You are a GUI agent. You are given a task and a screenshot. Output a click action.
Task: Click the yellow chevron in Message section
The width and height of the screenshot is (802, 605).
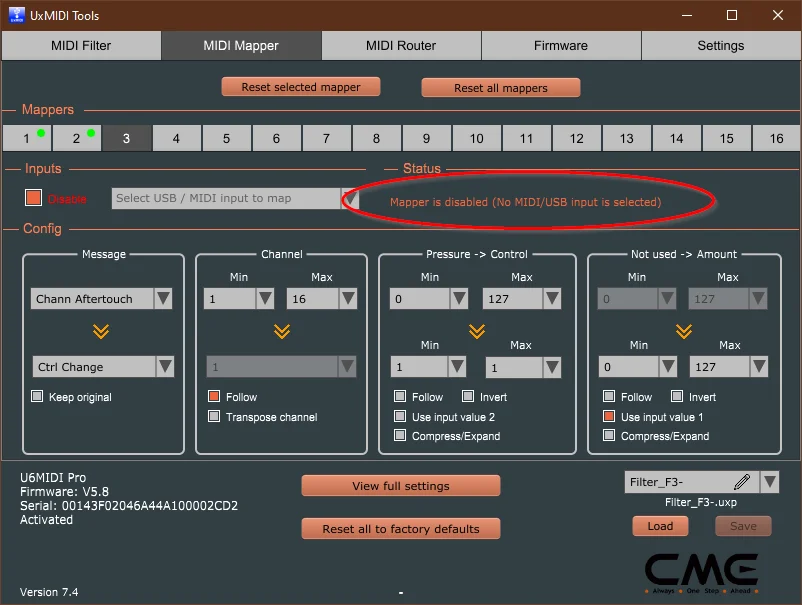coord(102,330)
